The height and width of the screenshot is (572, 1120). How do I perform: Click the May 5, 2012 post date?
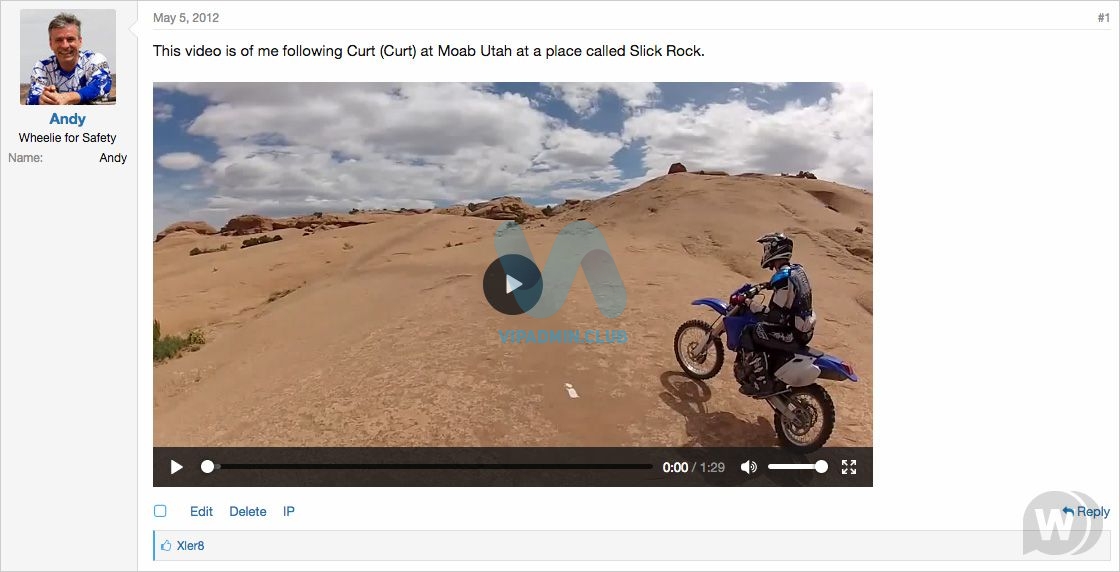pos(186,18)
